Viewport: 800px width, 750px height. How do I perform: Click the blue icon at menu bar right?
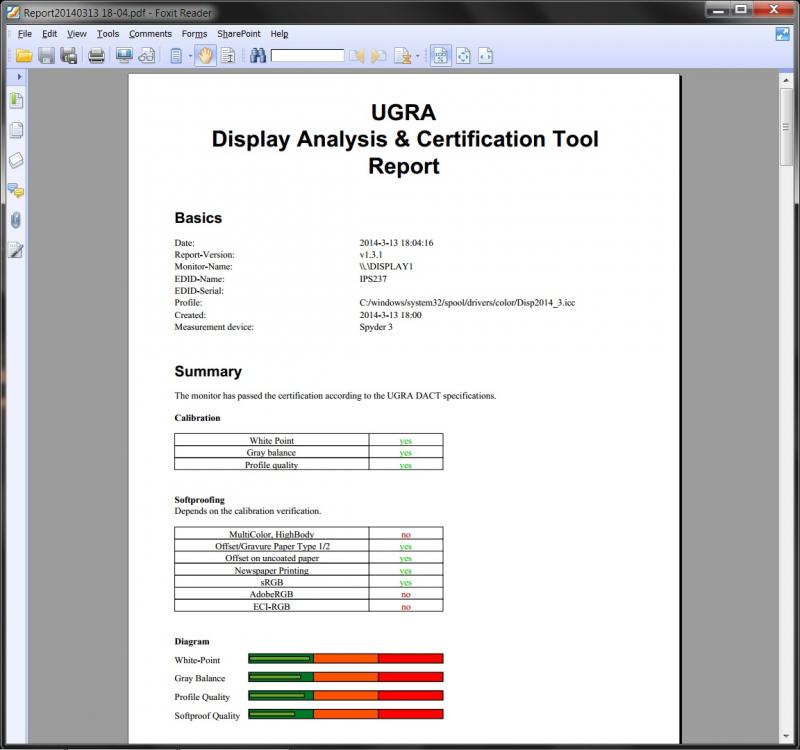click(x=782, y=34)
